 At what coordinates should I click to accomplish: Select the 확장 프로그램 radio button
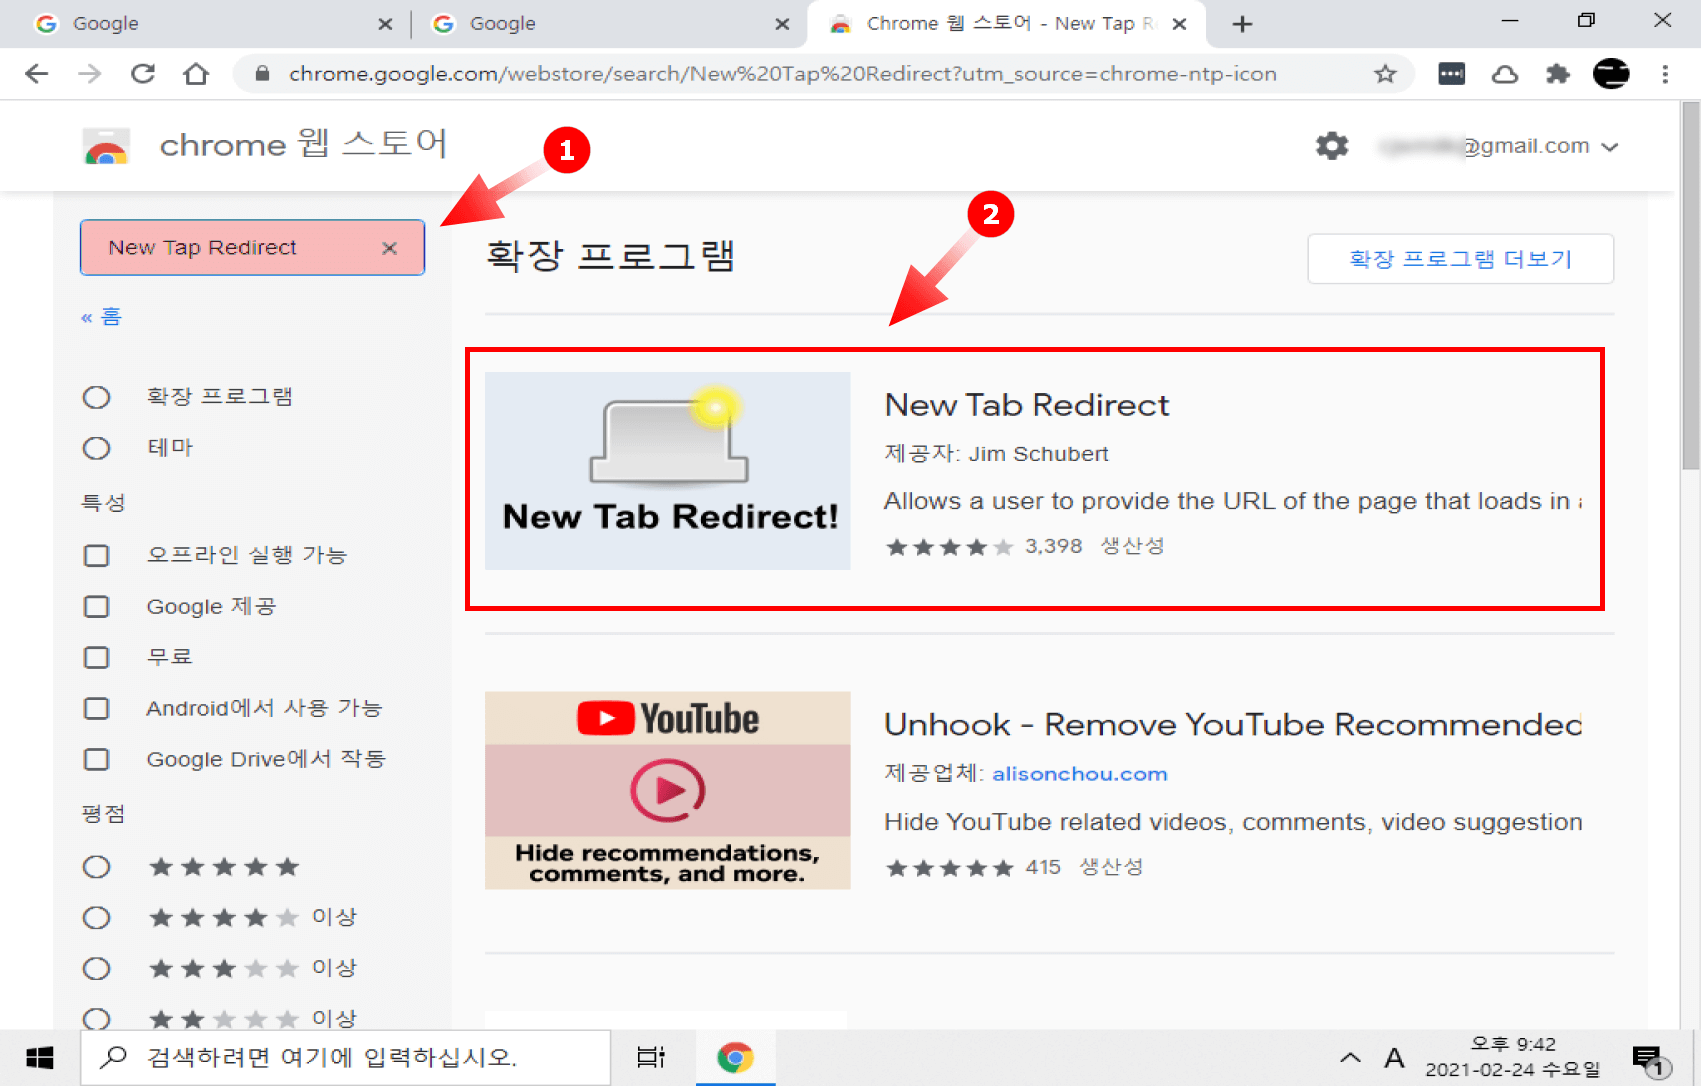point(96,397)
